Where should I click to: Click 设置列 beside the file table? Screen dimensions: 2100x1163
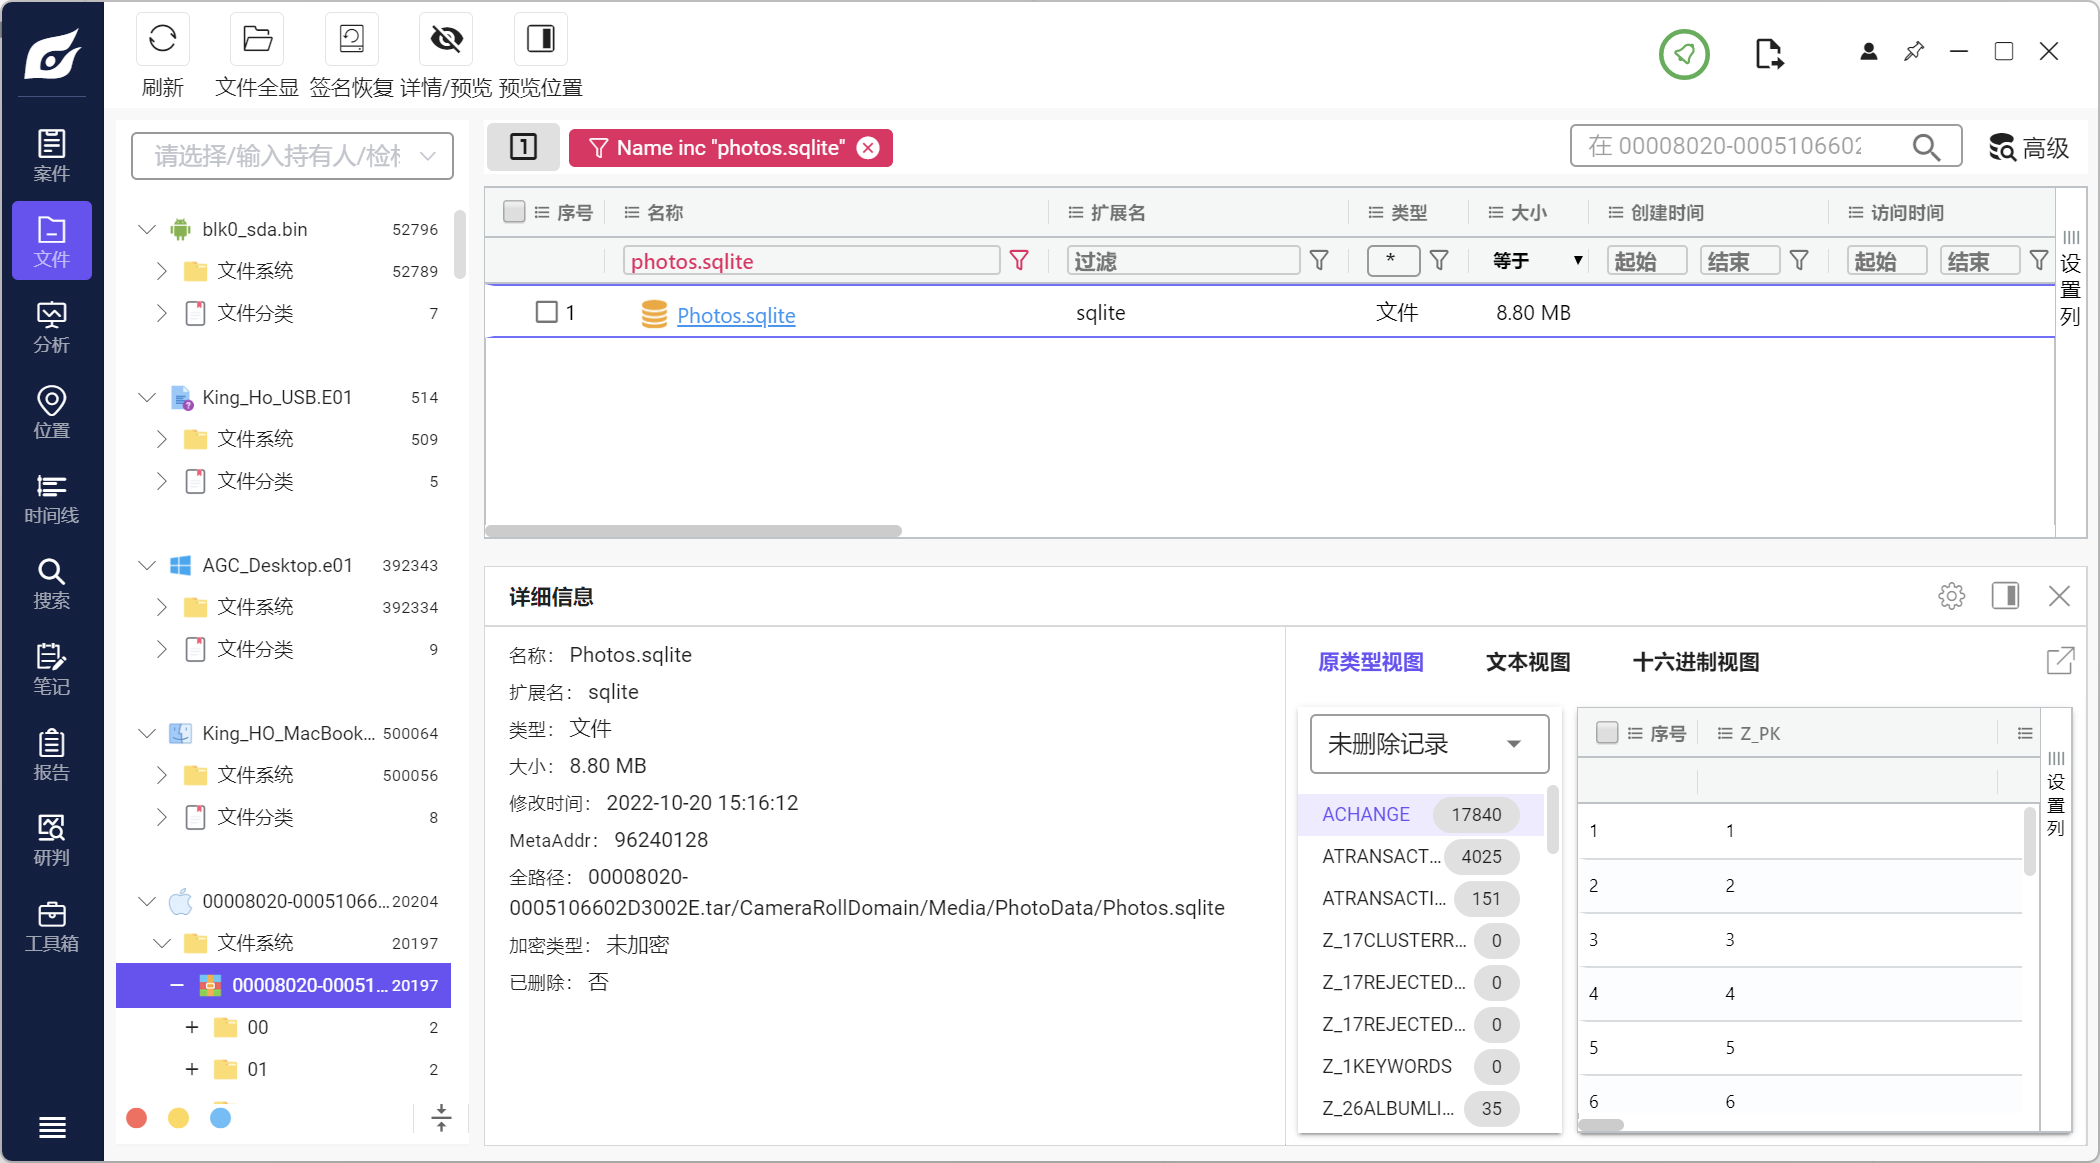tap(2070, 279)
